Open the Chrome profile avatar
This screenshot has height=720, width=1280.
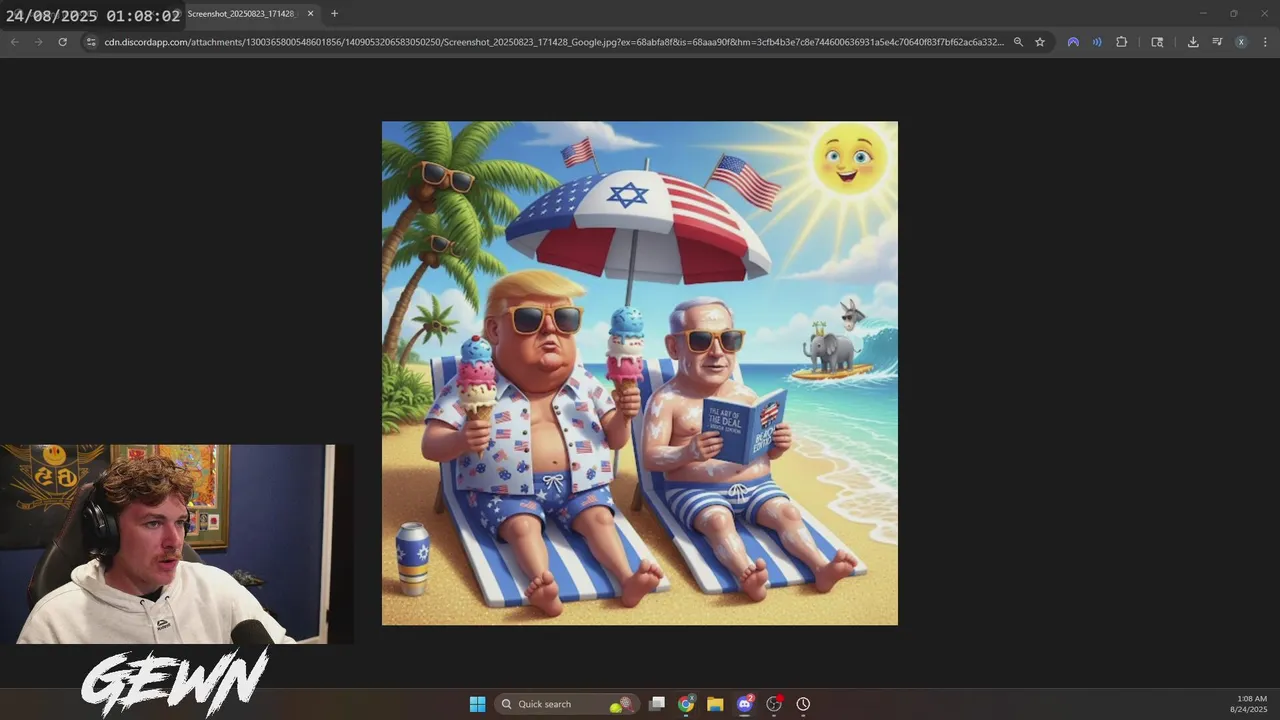point(1241,42)
